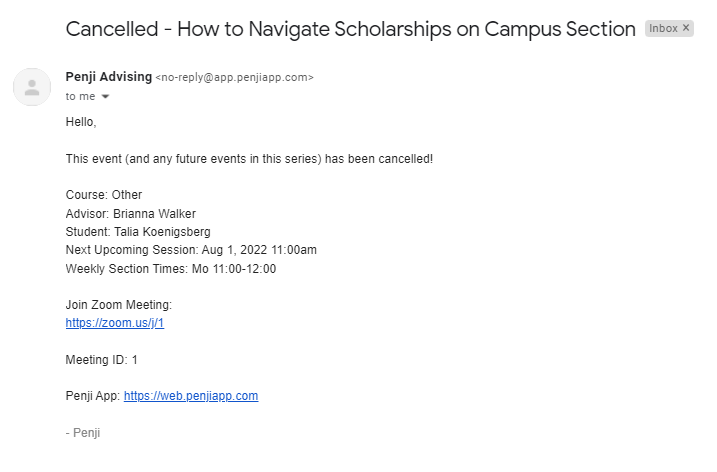This screenshot has height=472, width=717.
Task: Click the "Meeting ID: 1" line
Action: (x=102, y=360)
